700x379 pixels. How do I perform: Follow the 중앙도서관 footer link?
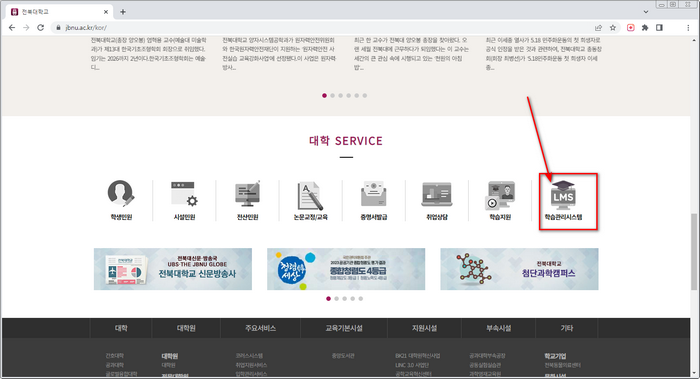343,356
